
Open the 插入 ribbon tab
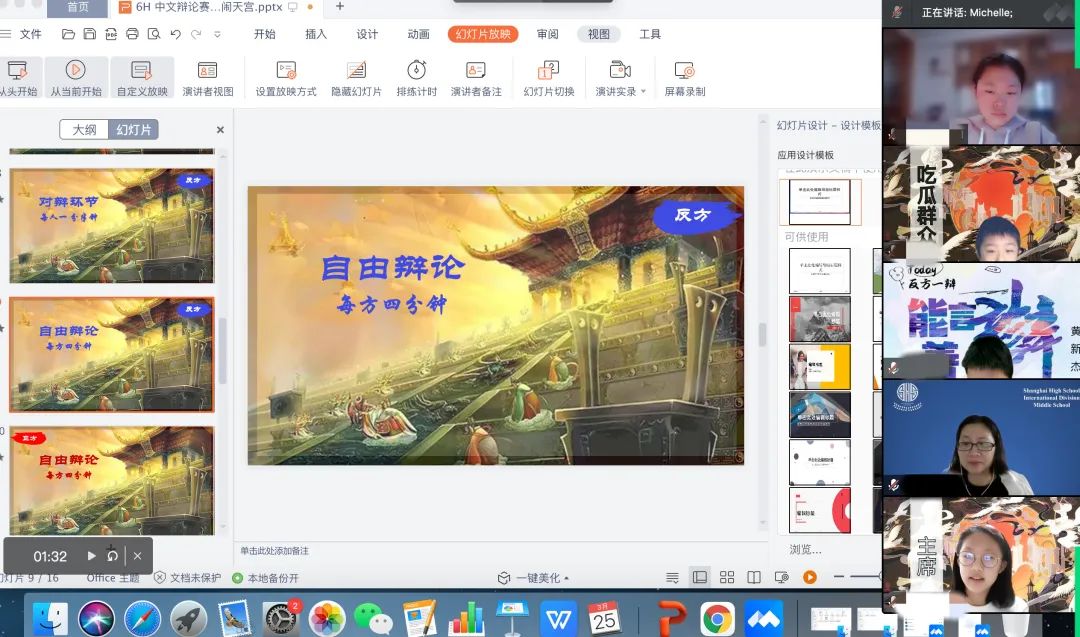pos(315,34)
